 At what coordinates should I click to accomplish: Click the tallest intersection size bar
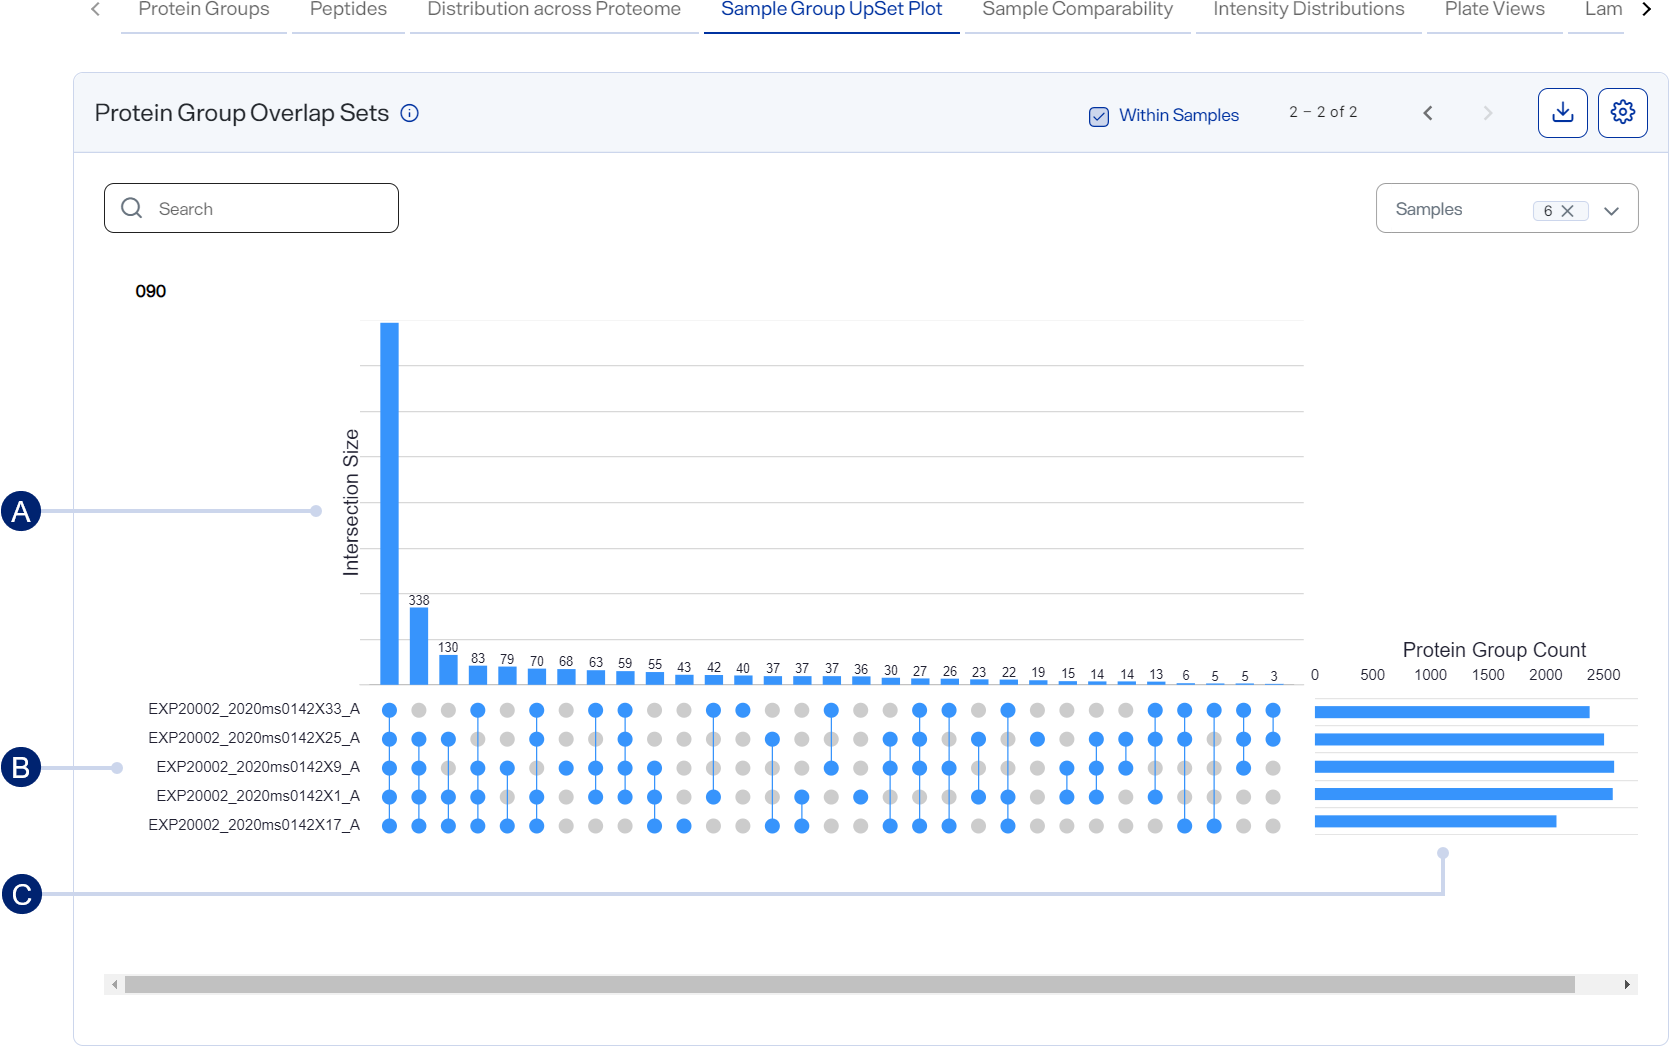(389, 503)
